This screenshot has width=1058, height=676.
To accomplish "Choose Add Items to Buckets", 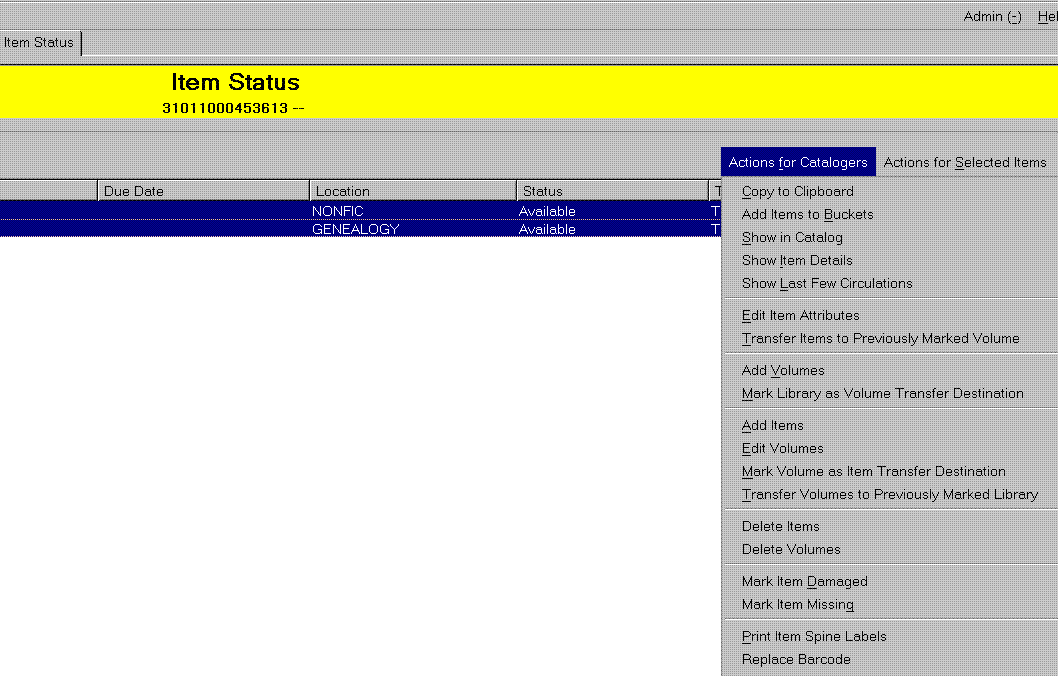I will (x=807, y=214).
